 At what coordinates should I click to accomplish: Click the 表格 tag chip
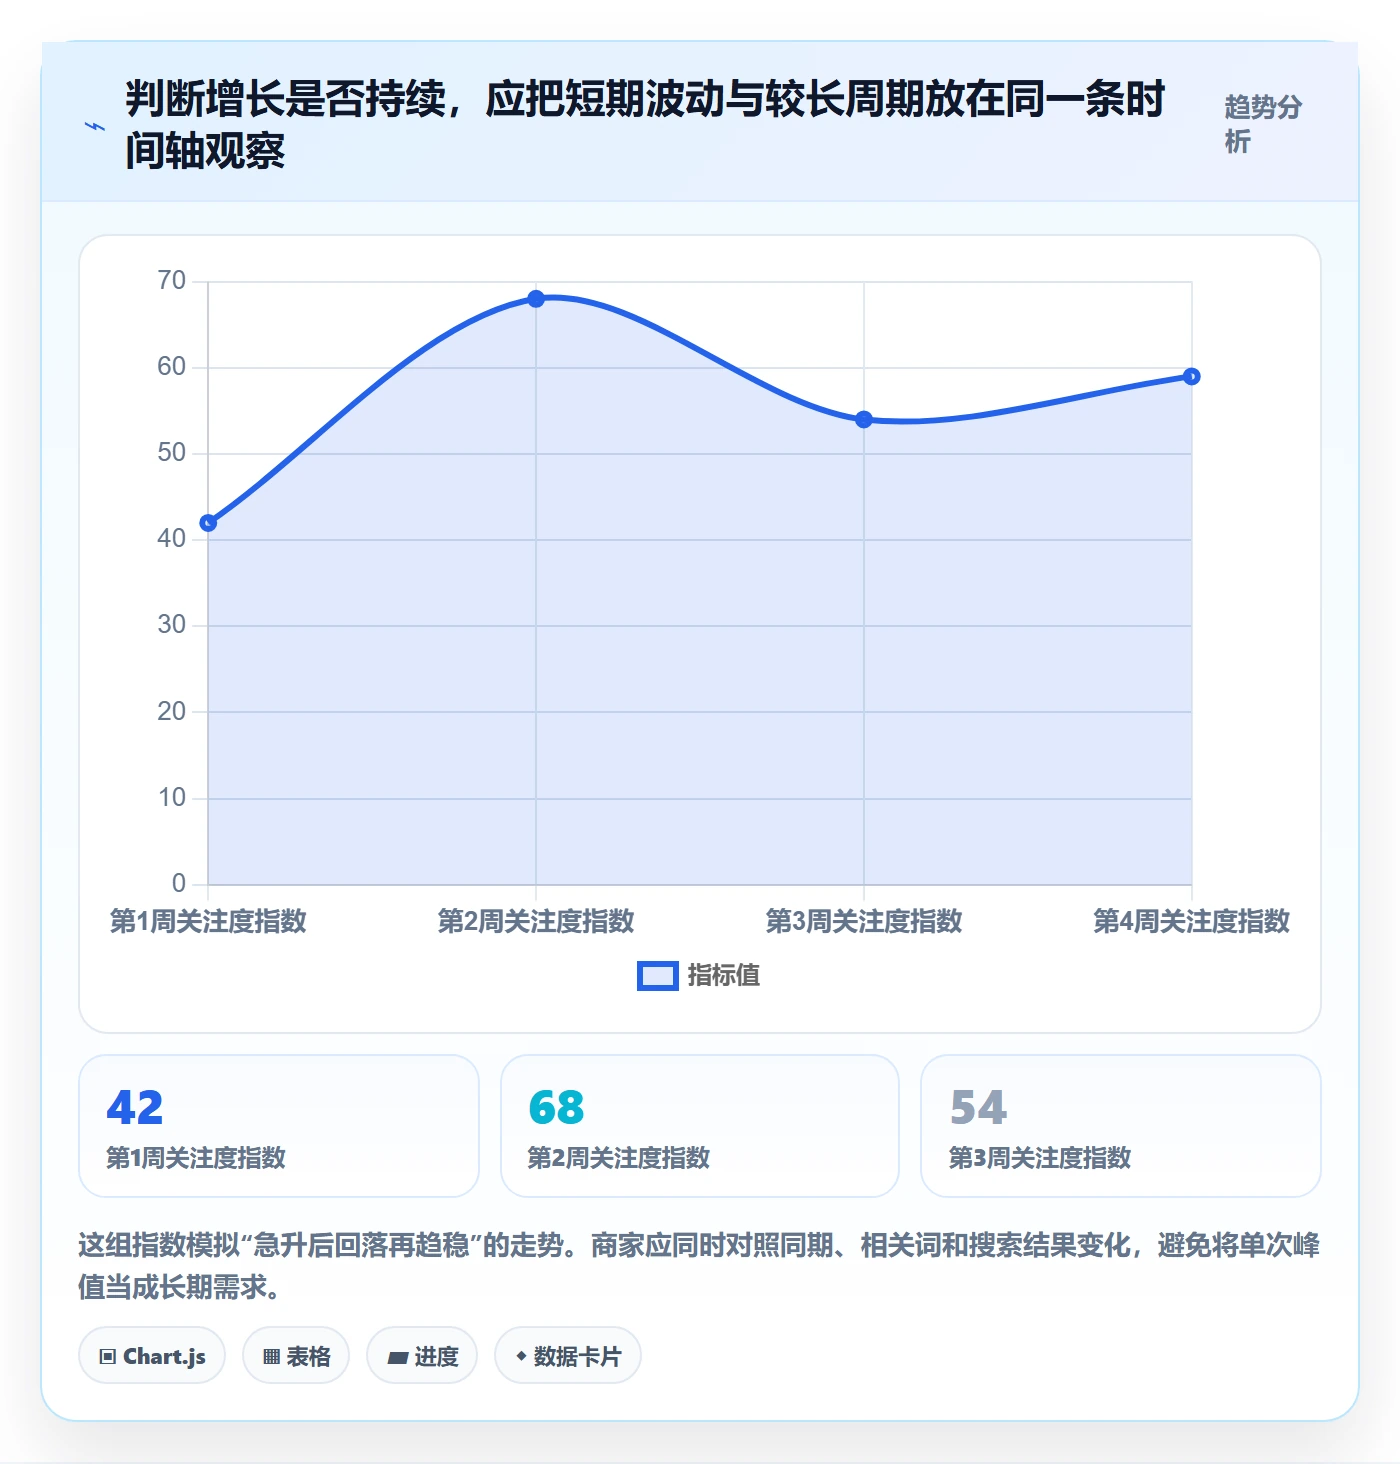[x=296, y=1356]
